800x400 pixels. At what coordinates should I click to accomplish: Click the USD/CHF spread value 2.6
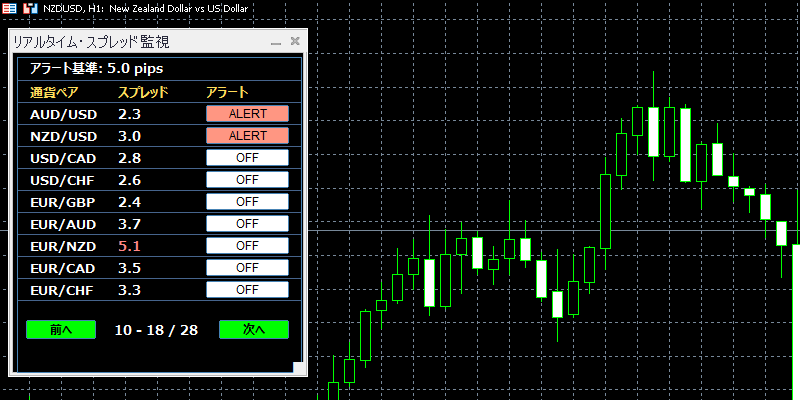point(129,180)
